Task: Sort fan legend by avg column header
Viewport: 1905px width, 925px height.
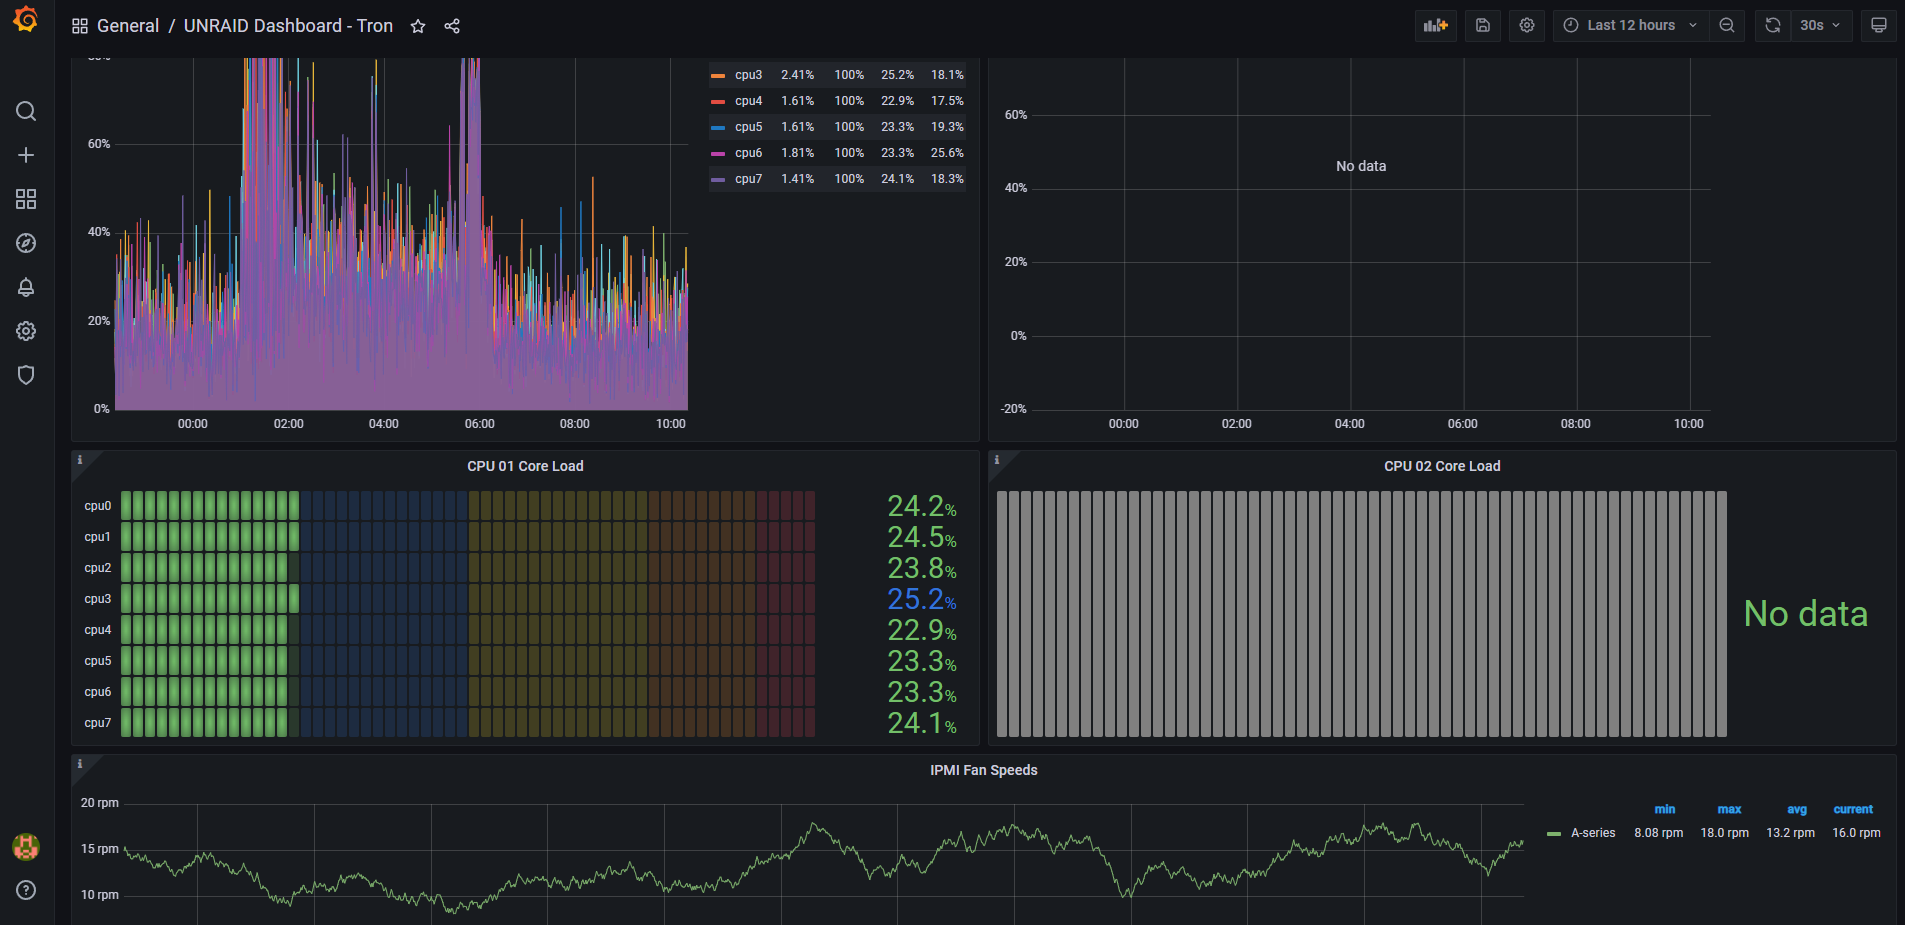Action: (x=1797, y=809)
